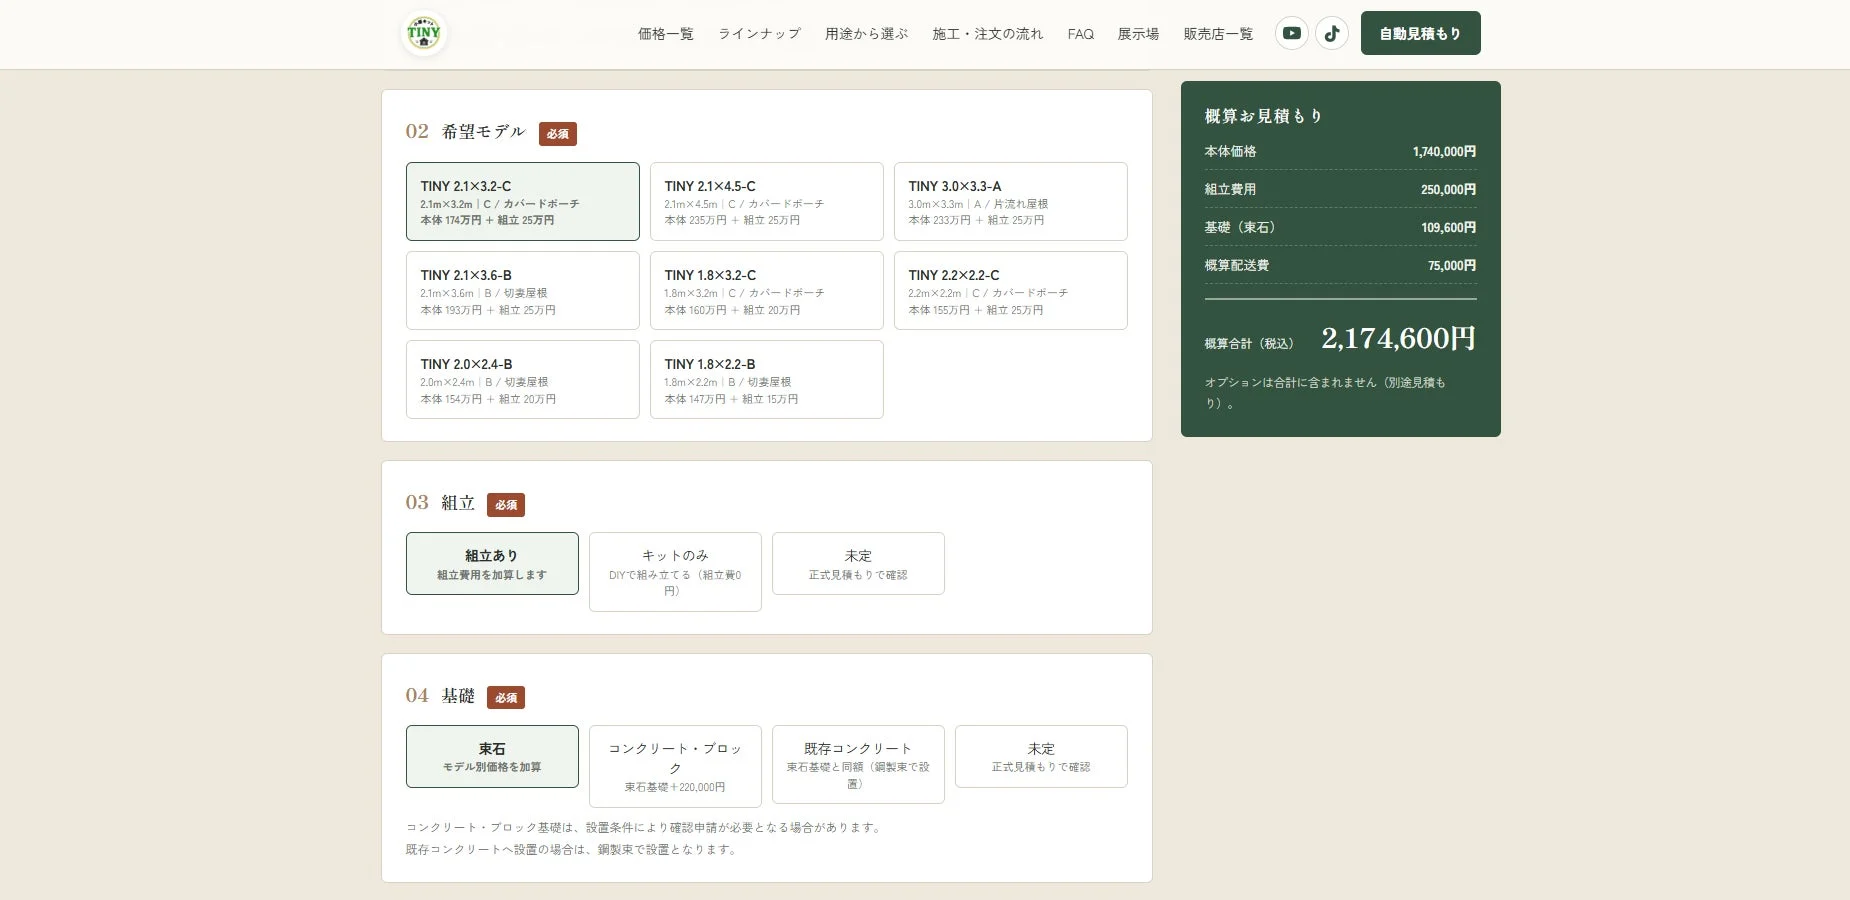This screenshot has height=900, width=1850.
Task: Select model TINY 1.8×2.2-B
Action: pyautogui.click(x=766, y=379)
